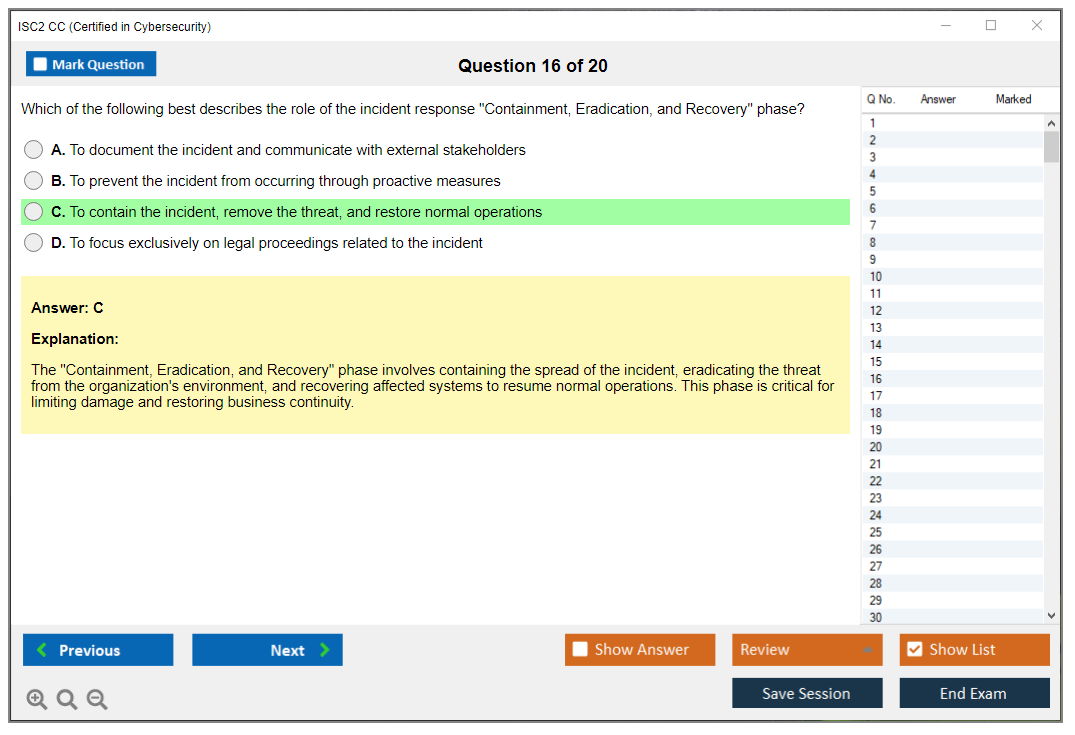Click the End Exam button
Screen dimensions: 1075x735
[974, 693]
